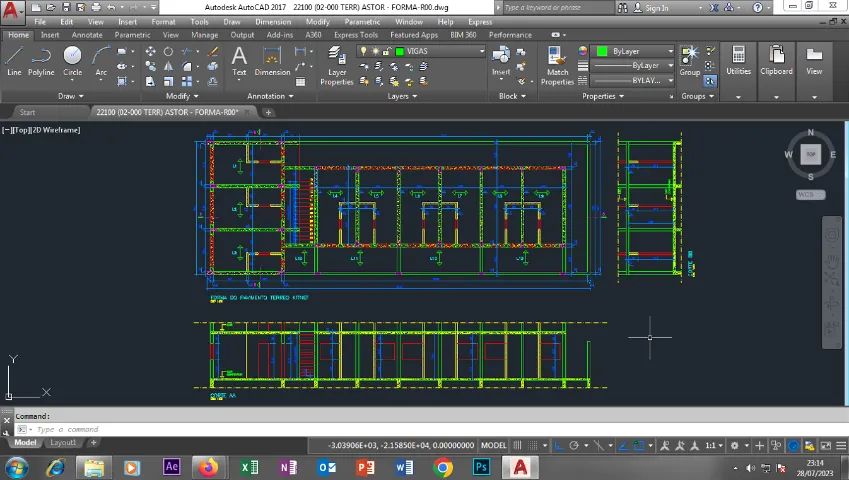Select the Stretch tool icon
The image size is (849, 480).
tap(151, 81)
